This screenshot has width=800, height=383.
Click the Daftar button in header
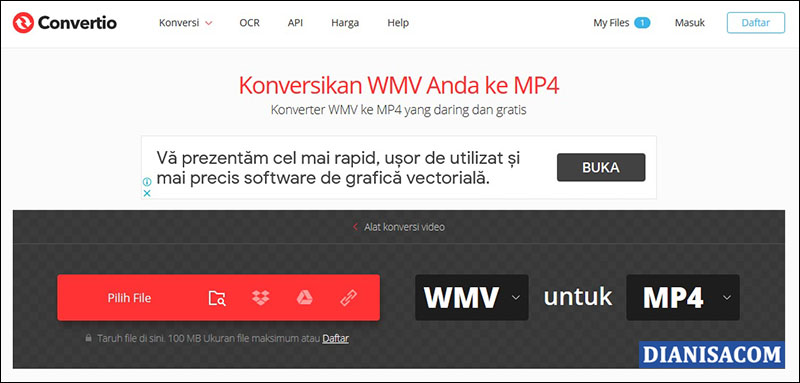pos(756,23)
